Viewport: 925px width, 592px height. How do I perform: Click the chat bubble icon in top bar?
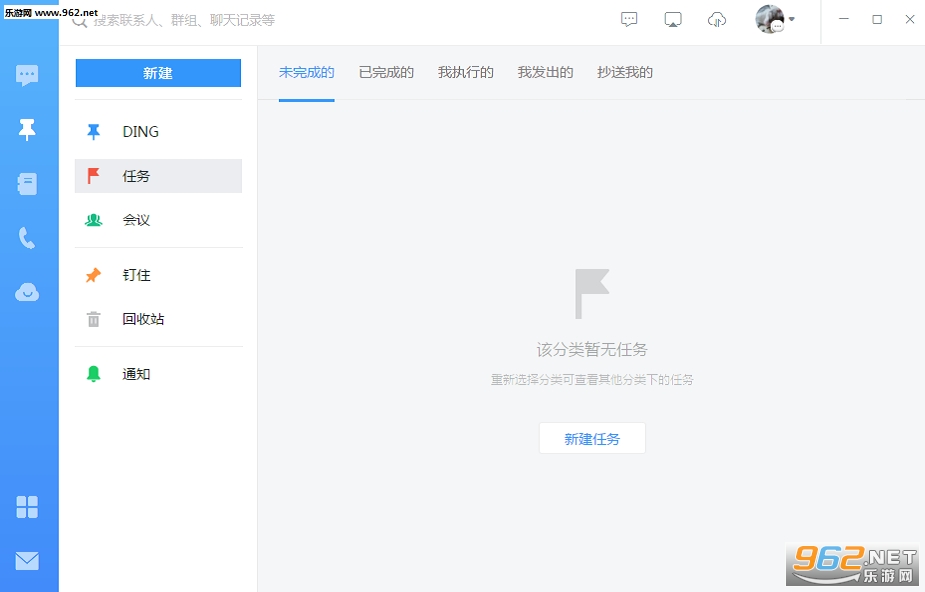point(629,19)
